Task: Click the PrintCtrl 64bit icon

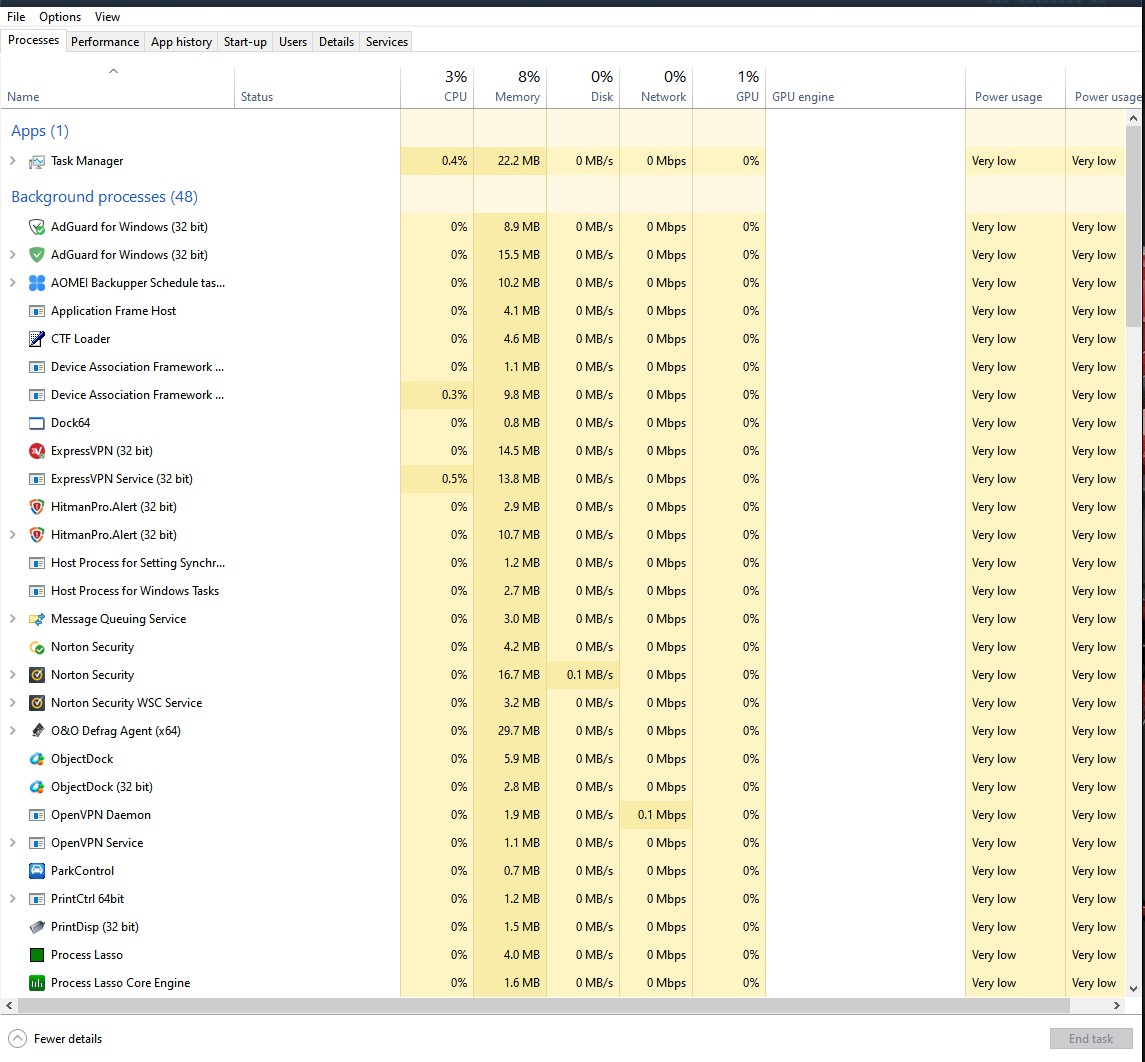Action: [x=37, y=899]
